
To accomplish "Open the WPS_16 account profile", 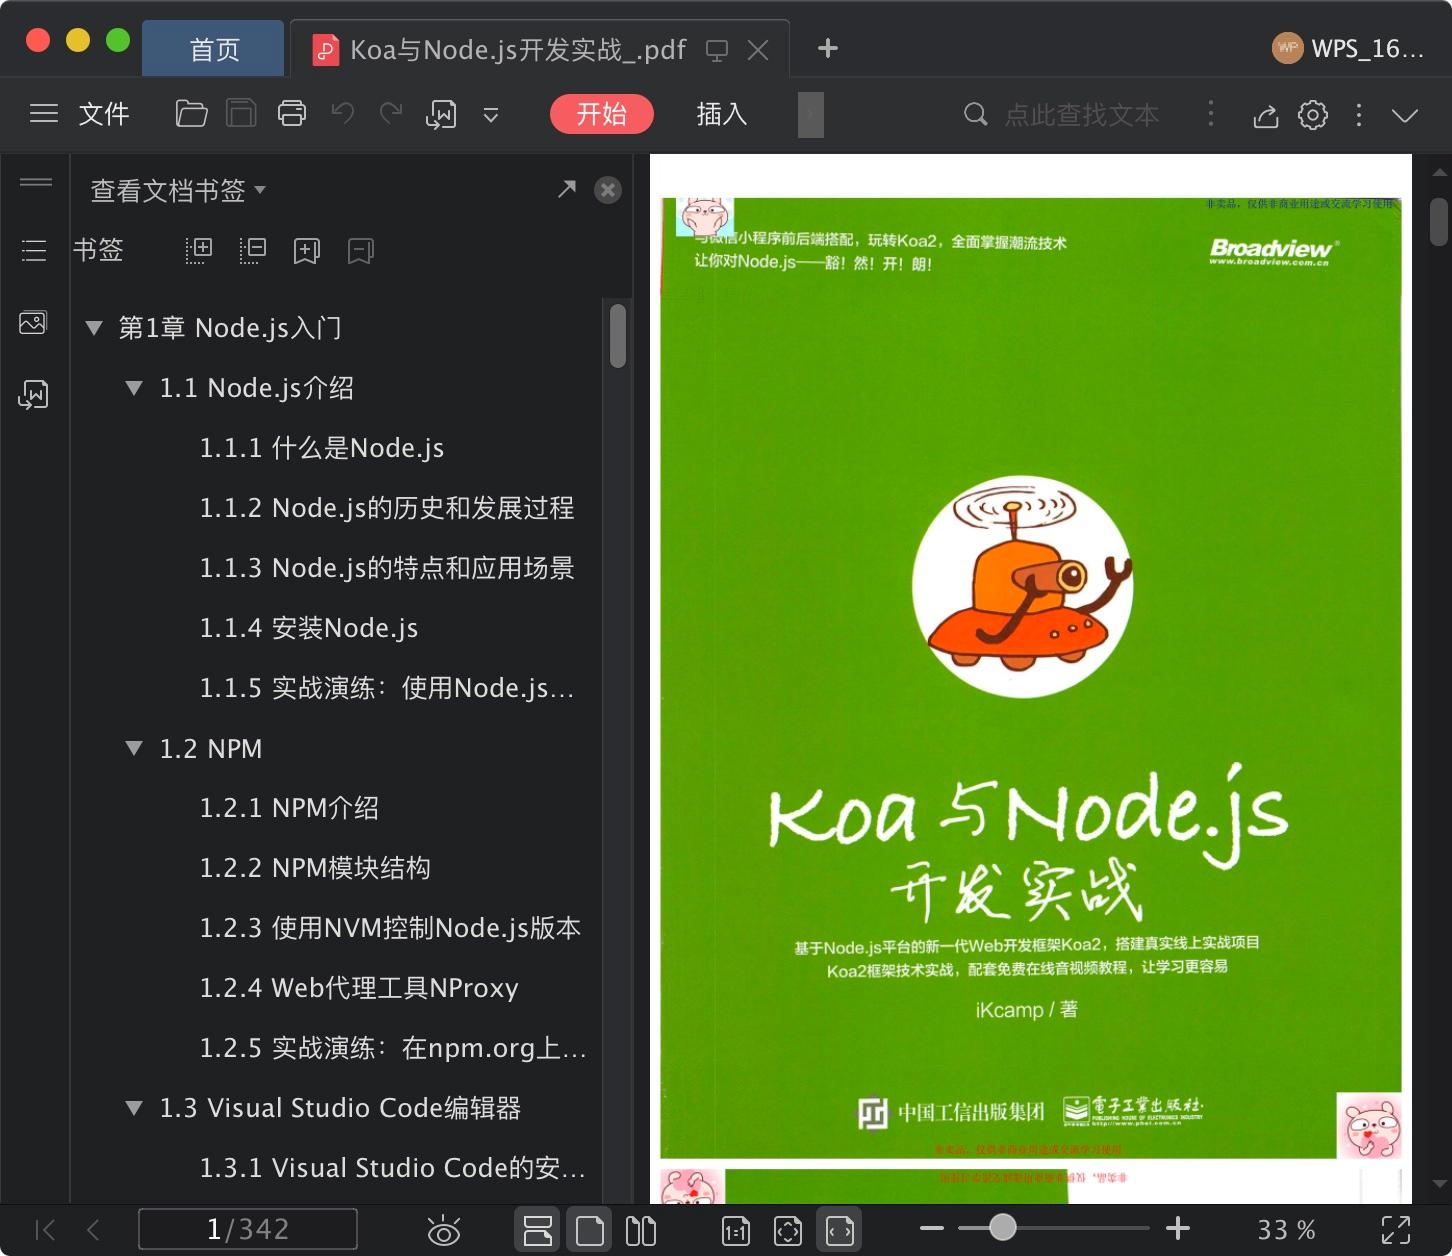I will pos(1347,48).
